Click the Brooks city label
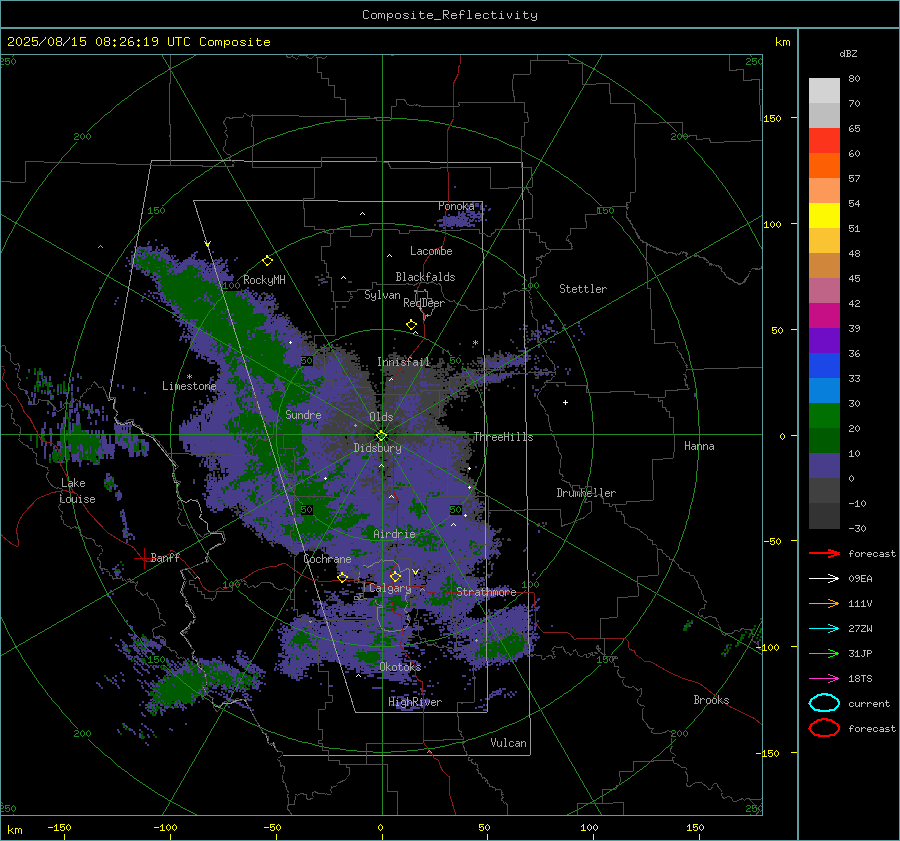The height and width of the screenshot is (841, 900). pyautogui.click(x=711, y=700)
